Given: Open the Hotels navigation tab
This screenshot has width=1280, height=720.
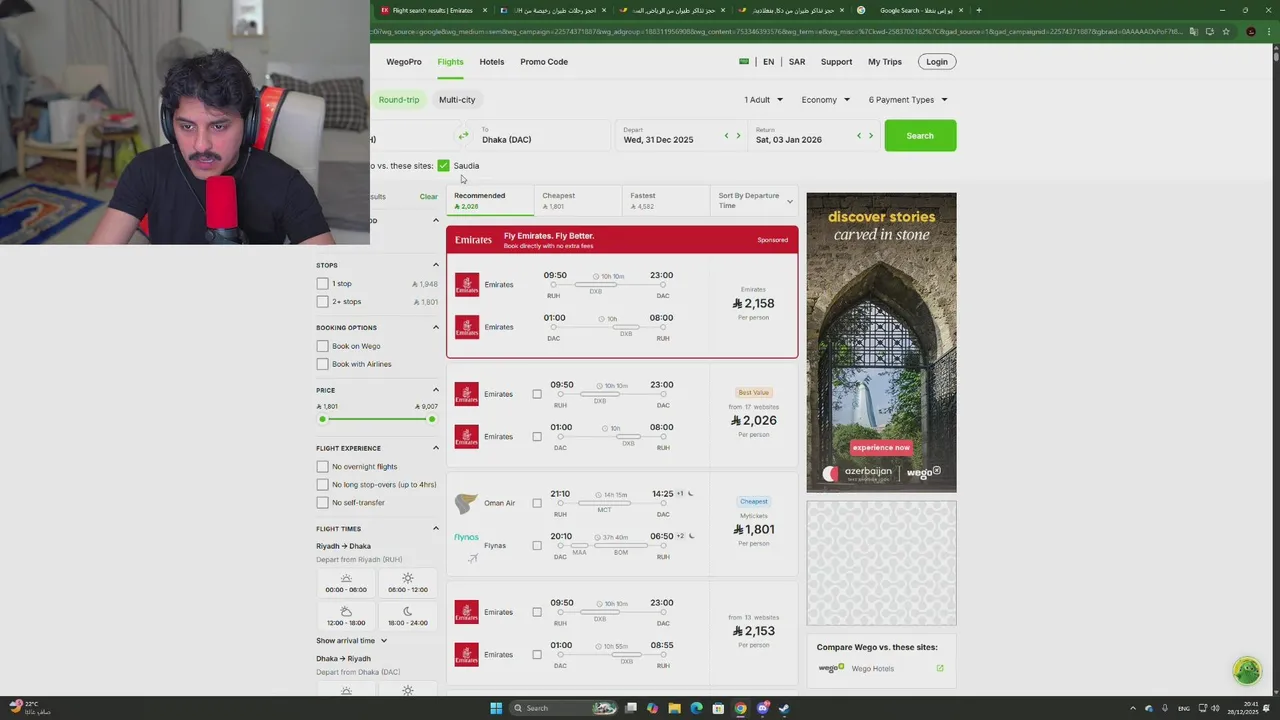Looking at the screenshot, I should pos(492,61).
